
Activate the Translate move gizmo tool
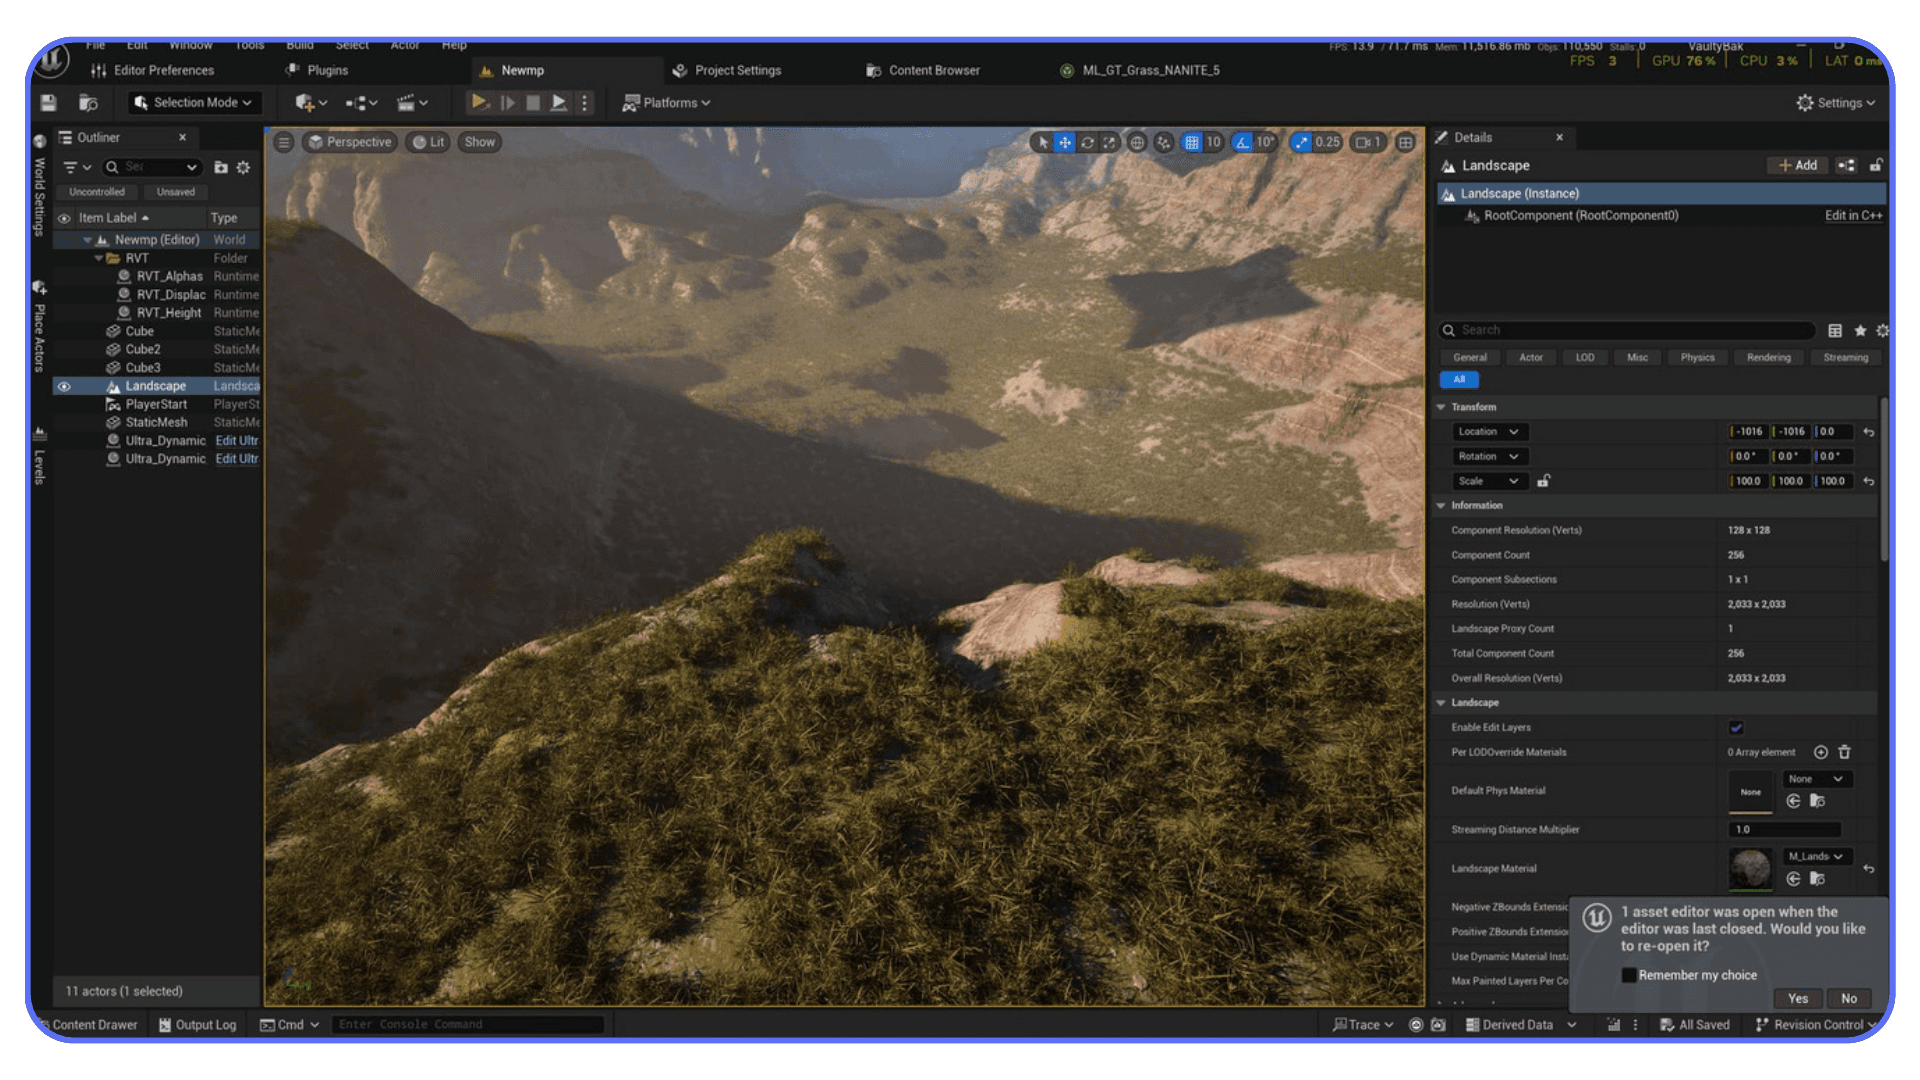1065,142
